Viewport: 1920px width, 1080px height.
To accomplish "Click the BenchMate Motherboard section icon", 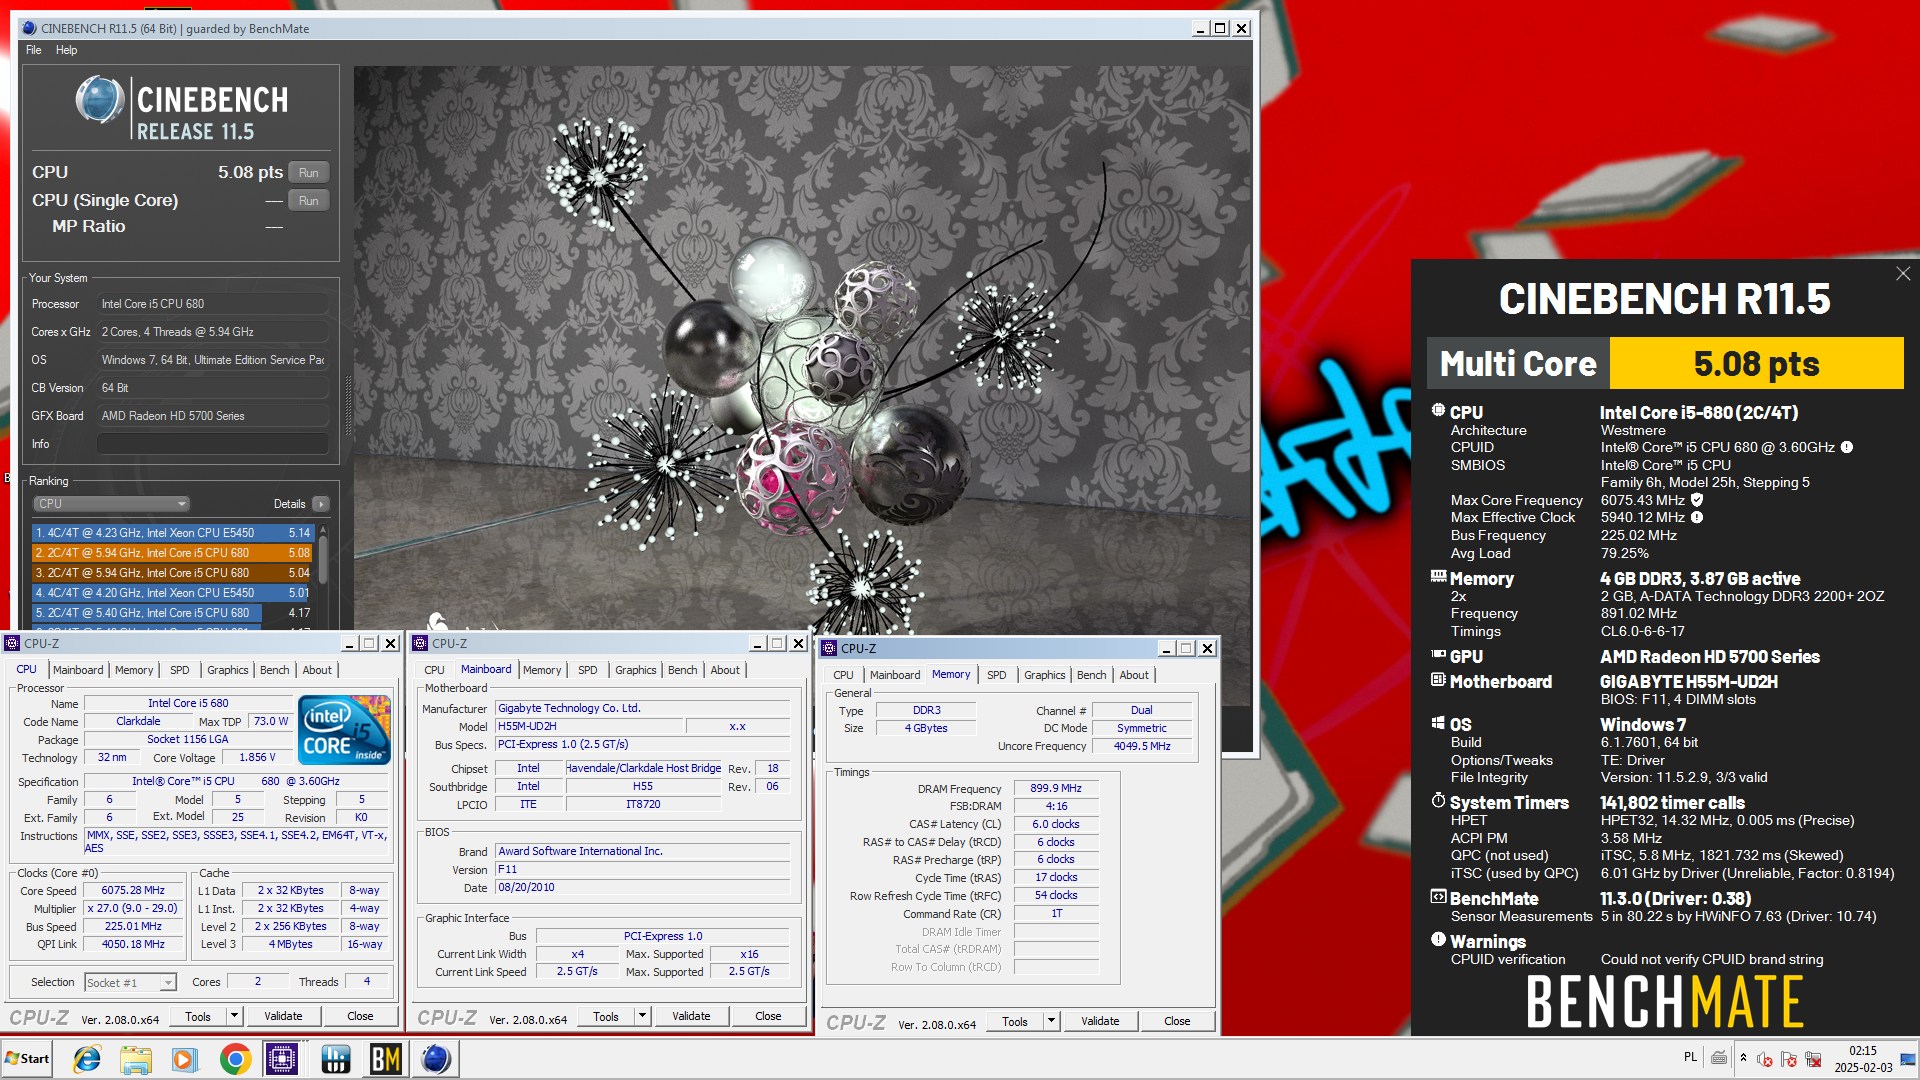I will click(1438, 680).
